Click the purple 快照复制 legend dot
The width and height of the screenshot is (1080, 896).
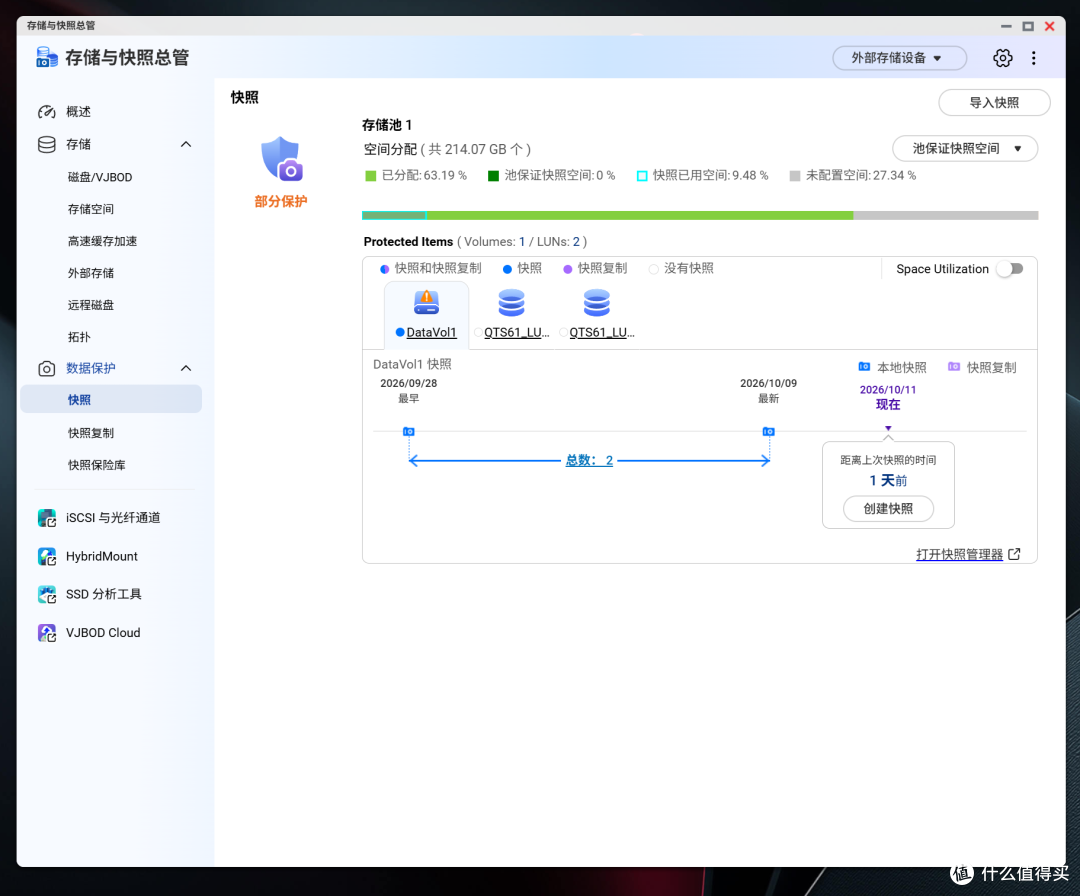coord(568,269)
